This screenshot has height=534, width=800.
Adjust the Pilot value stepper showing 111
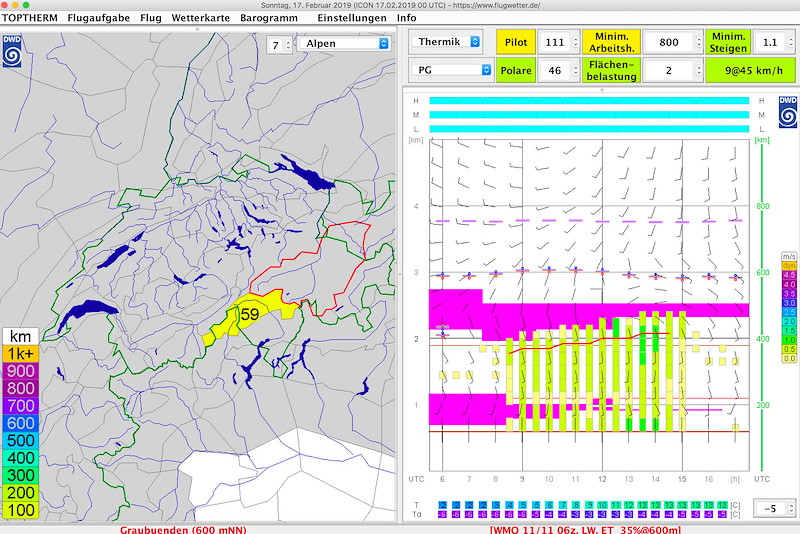pos(576,42)
